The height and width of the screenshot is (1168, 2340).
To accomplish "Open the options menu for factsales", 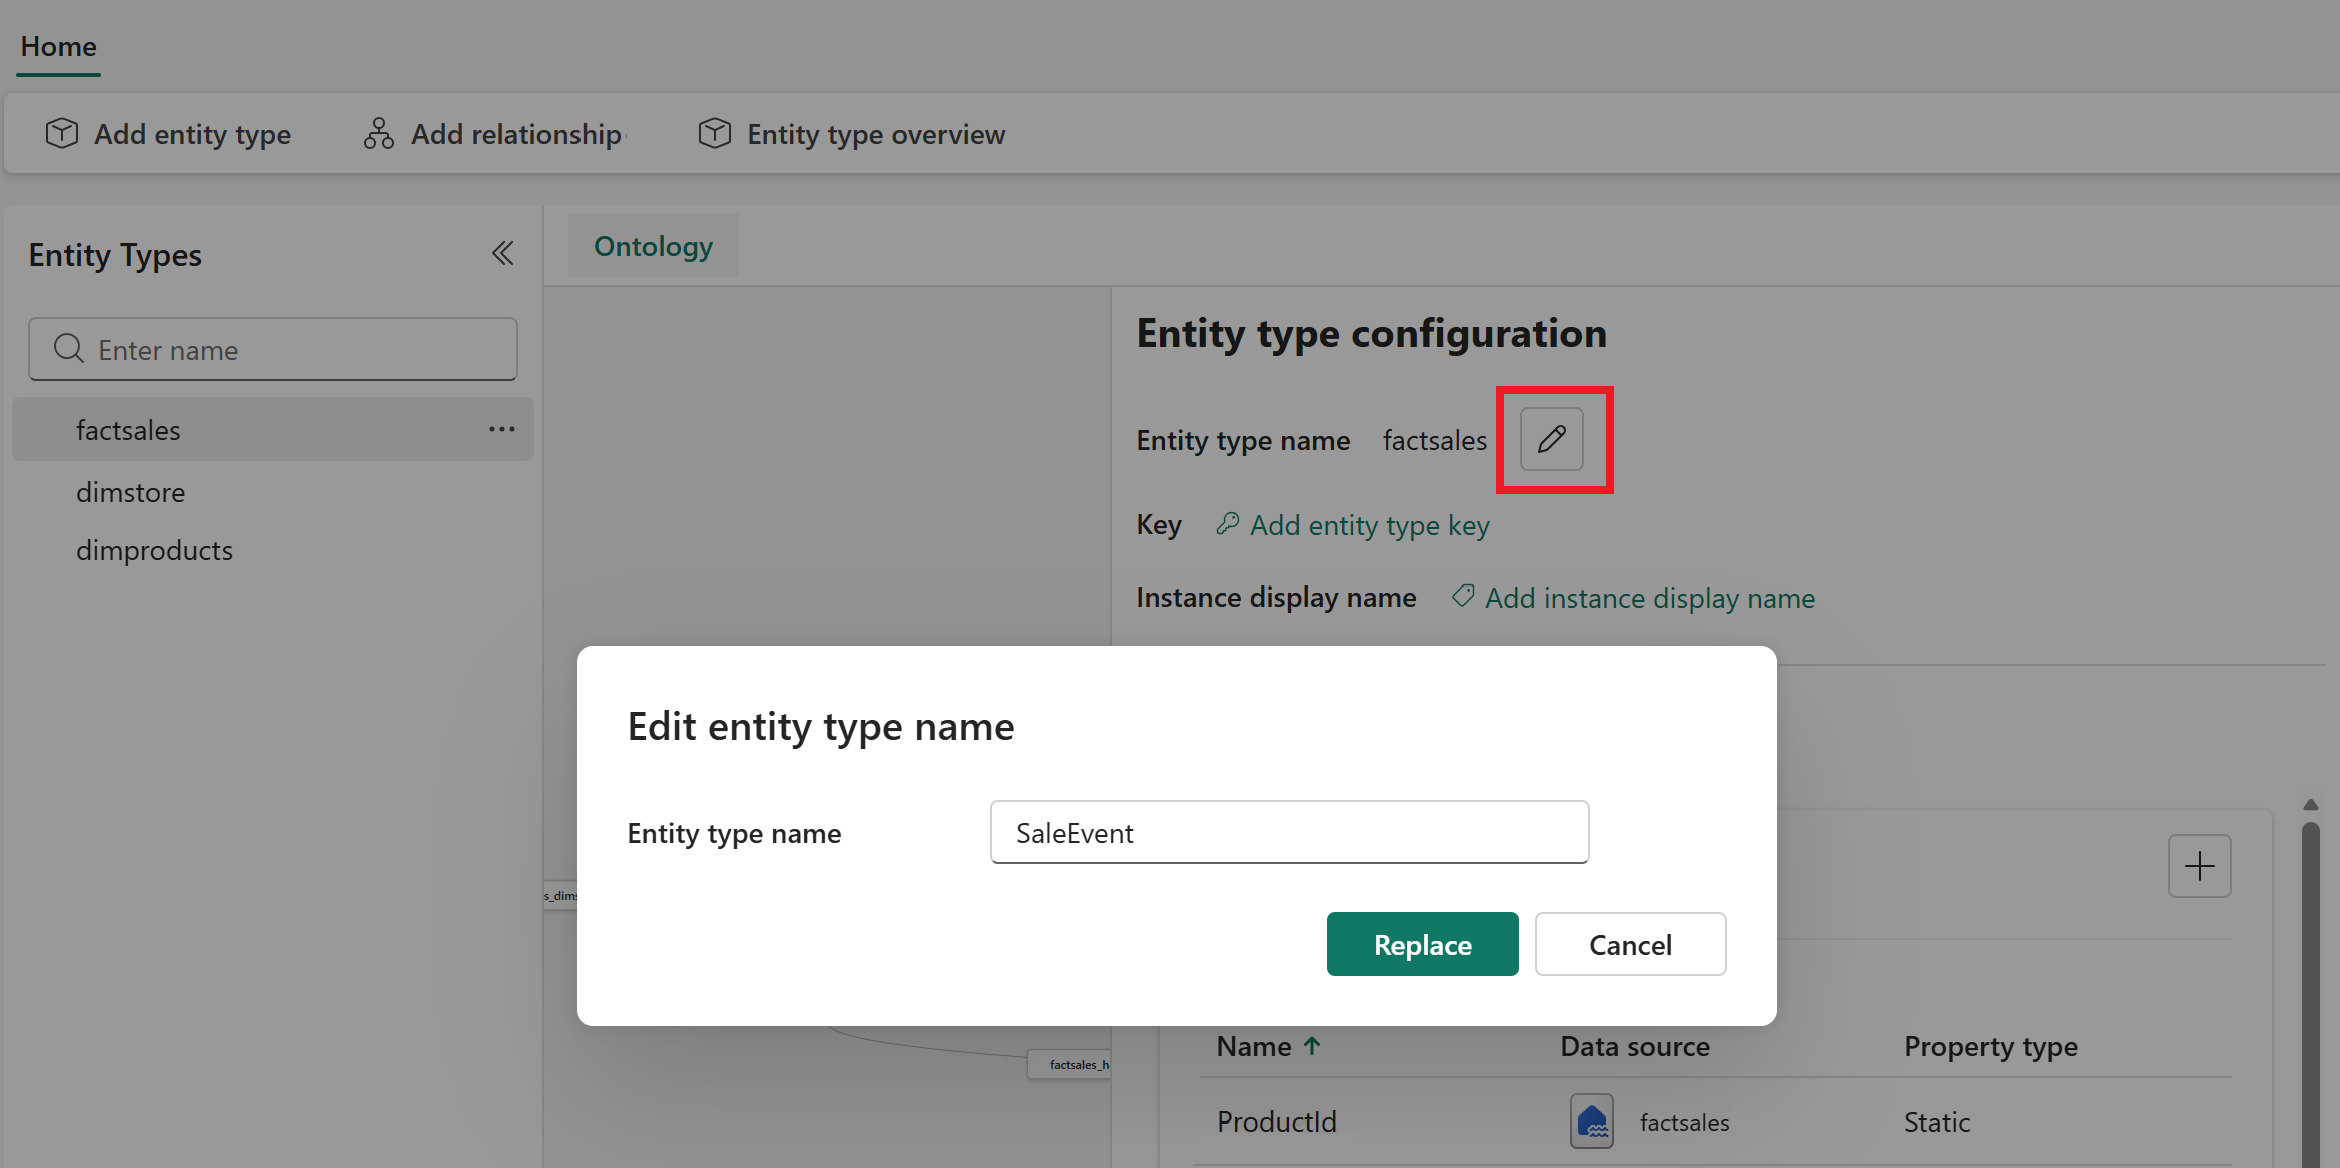I will (x=501, y=429).
